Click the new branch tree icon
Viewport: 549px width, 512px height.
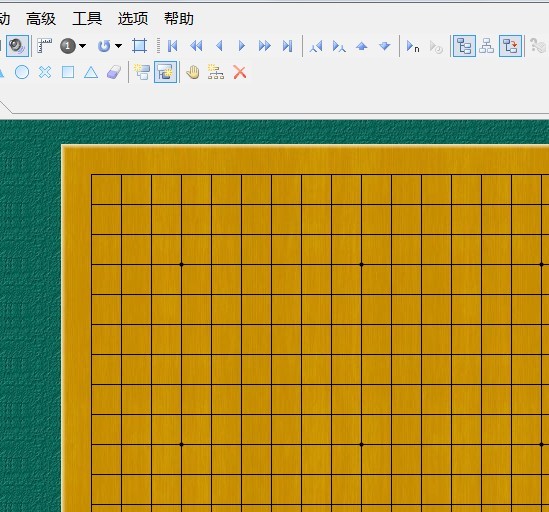[x=216, y=72]
